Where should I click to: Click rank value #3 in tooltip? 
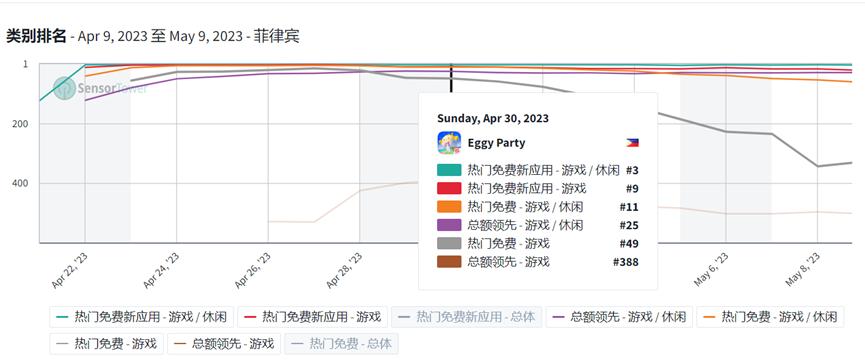[x=632, y=170]
